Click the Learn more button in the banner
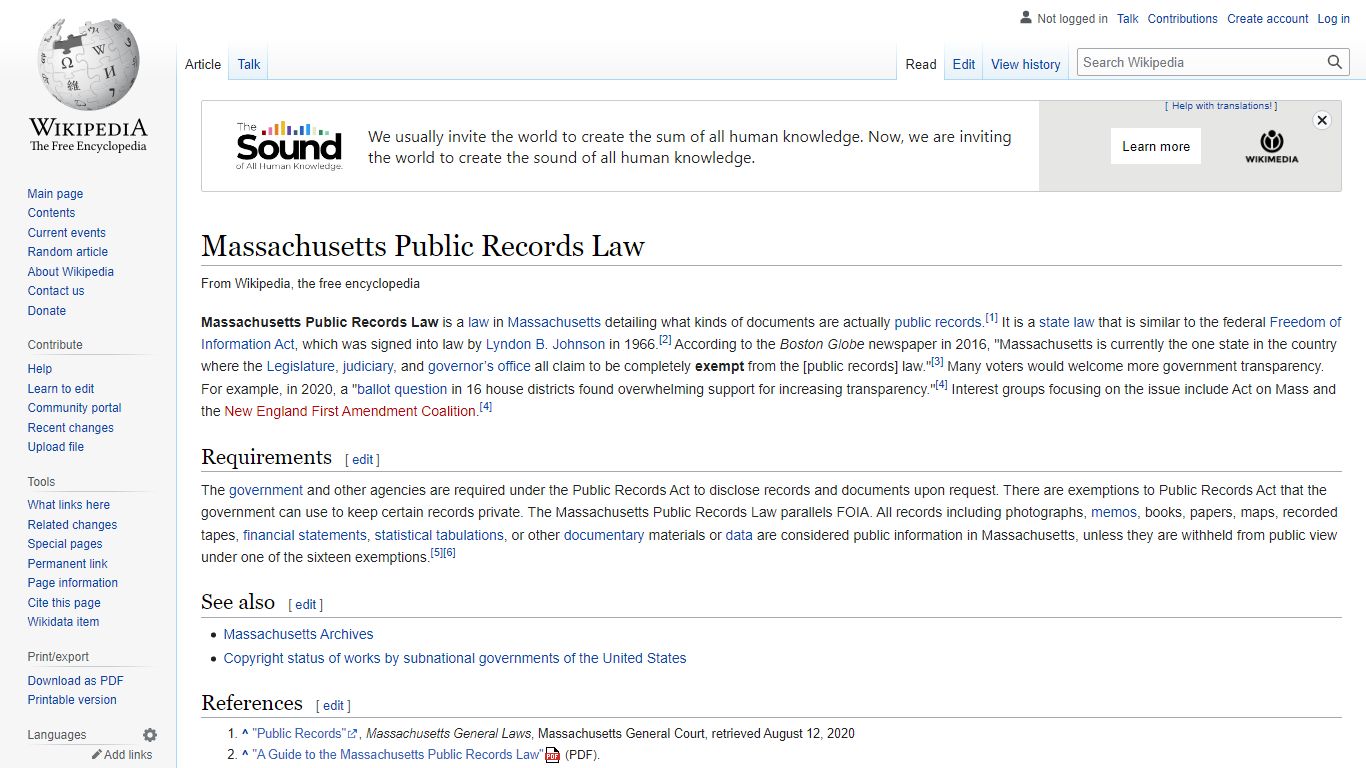Image resolution: width=1366 pixels, height=768 pixels. click(x=1155, y=146)
